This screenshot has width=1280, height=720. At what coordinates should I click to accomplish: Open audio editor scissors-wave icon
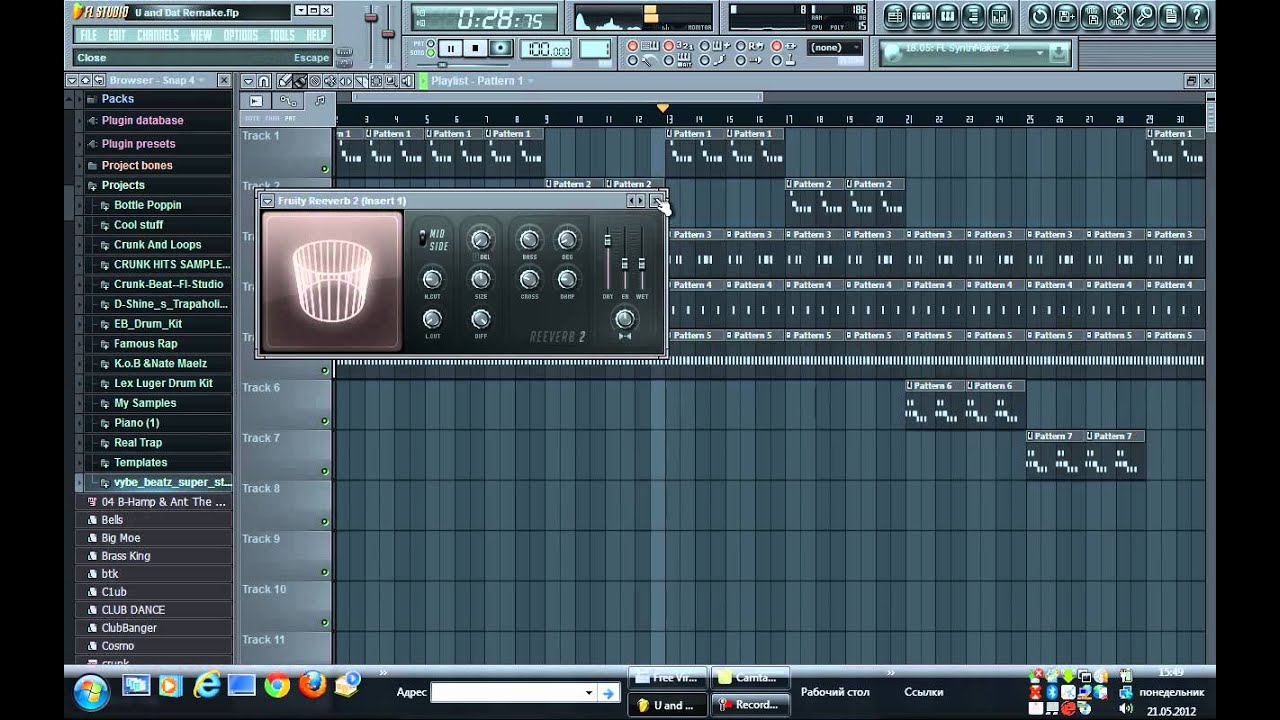pyautogui.click(x=1118, y=17)
